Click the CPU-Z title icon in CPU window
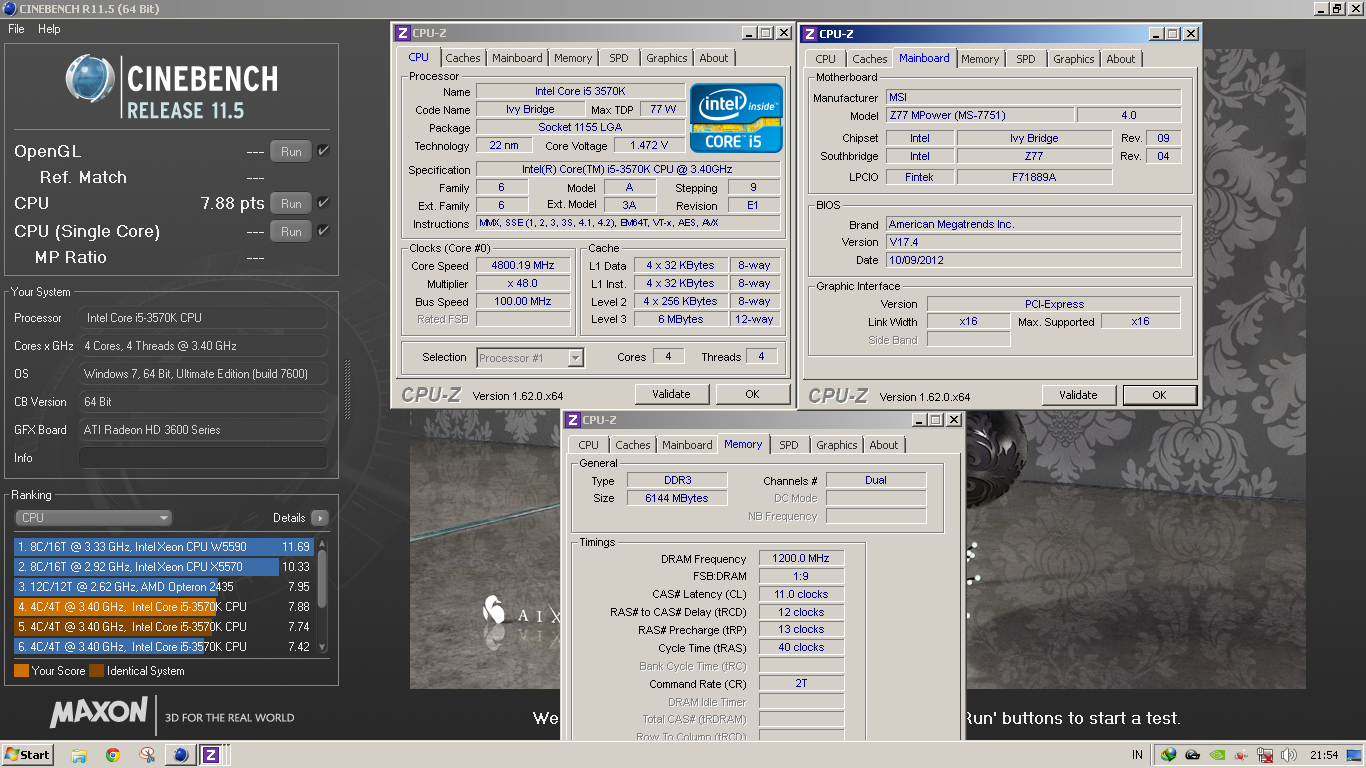Viewport: 1366px width, 768px height. pyautogui.click(x=402, y=33)
